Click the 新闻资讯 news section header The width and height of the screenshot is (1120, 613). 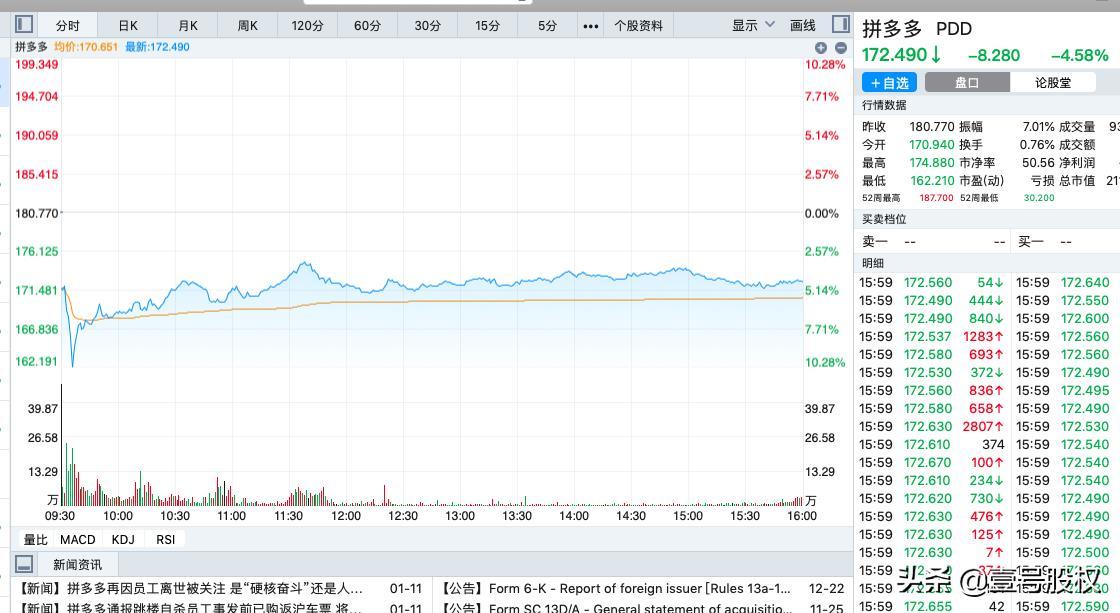click(x=77, y=564)
